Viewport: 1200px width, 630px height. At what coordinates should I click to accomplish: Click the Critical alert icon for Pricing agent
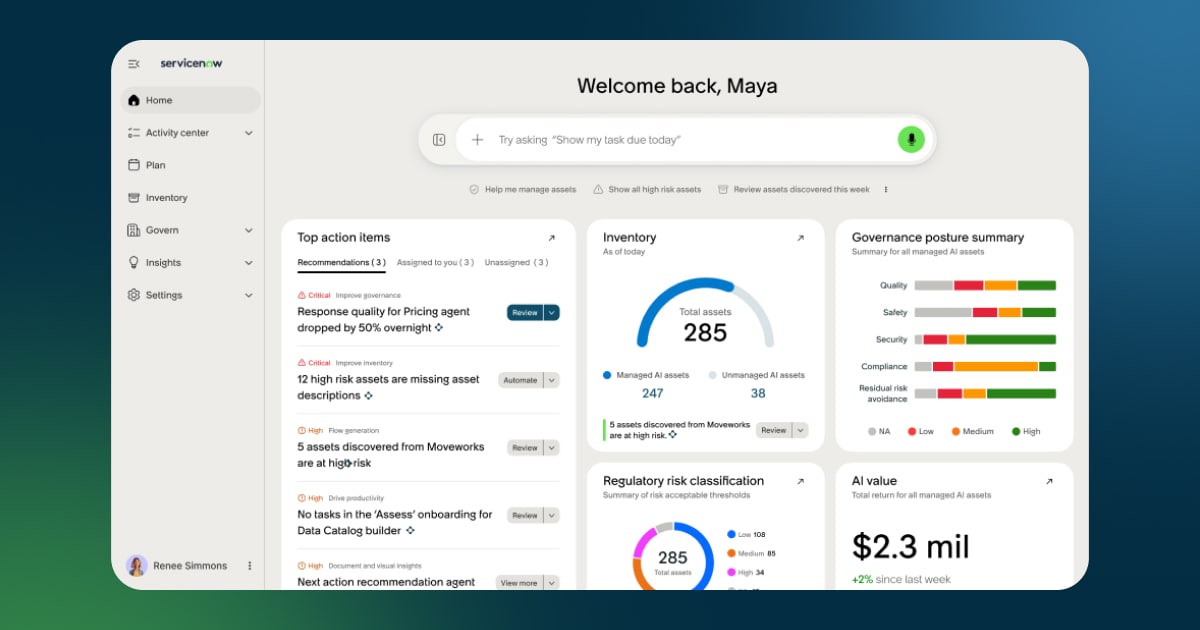[x=302, y=295]
